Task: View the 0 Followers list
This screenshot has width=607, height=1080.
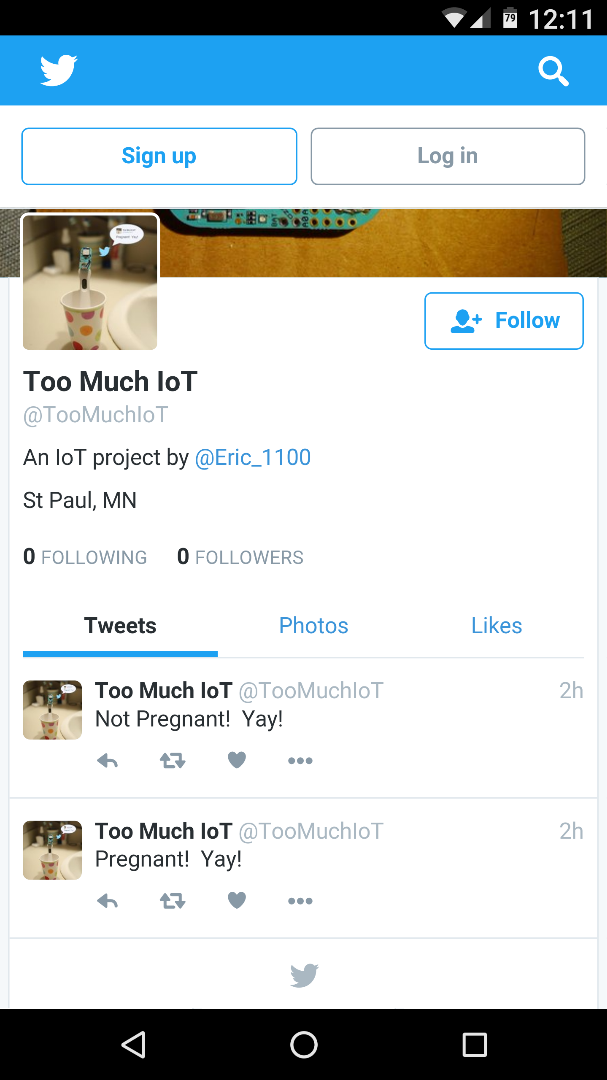Action: coord(240,557)
